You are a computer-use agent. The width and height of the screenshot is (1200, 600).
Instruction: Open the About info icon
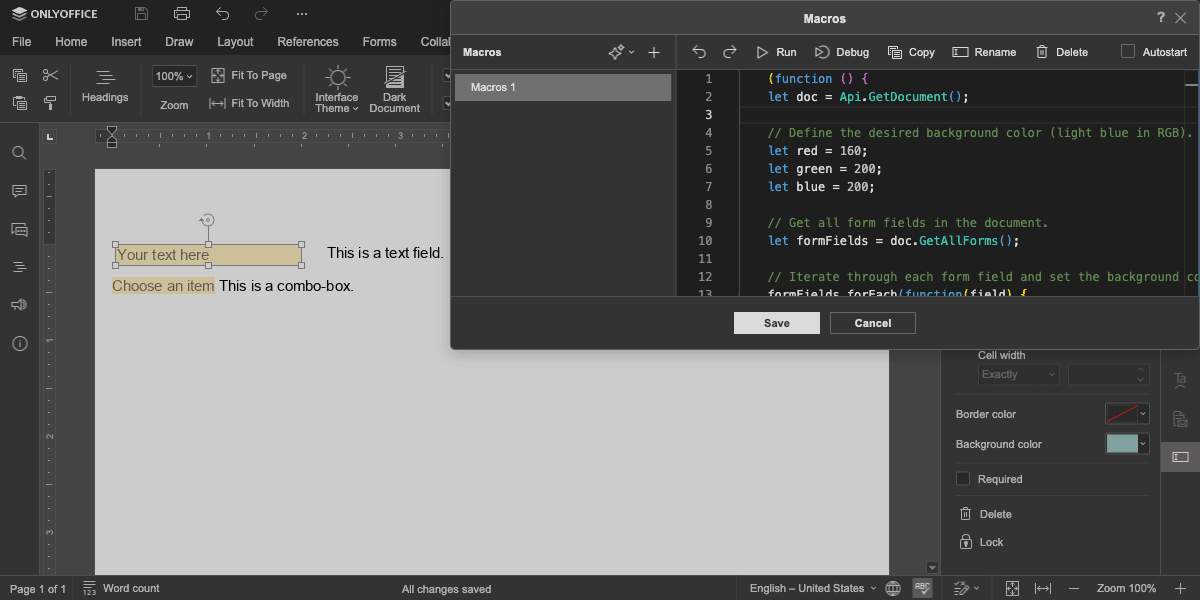[x=19, y=343]
